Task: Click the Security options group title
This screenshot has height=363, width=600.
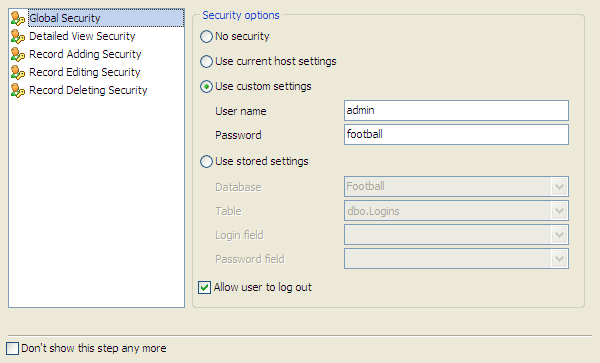Action: 241,15
